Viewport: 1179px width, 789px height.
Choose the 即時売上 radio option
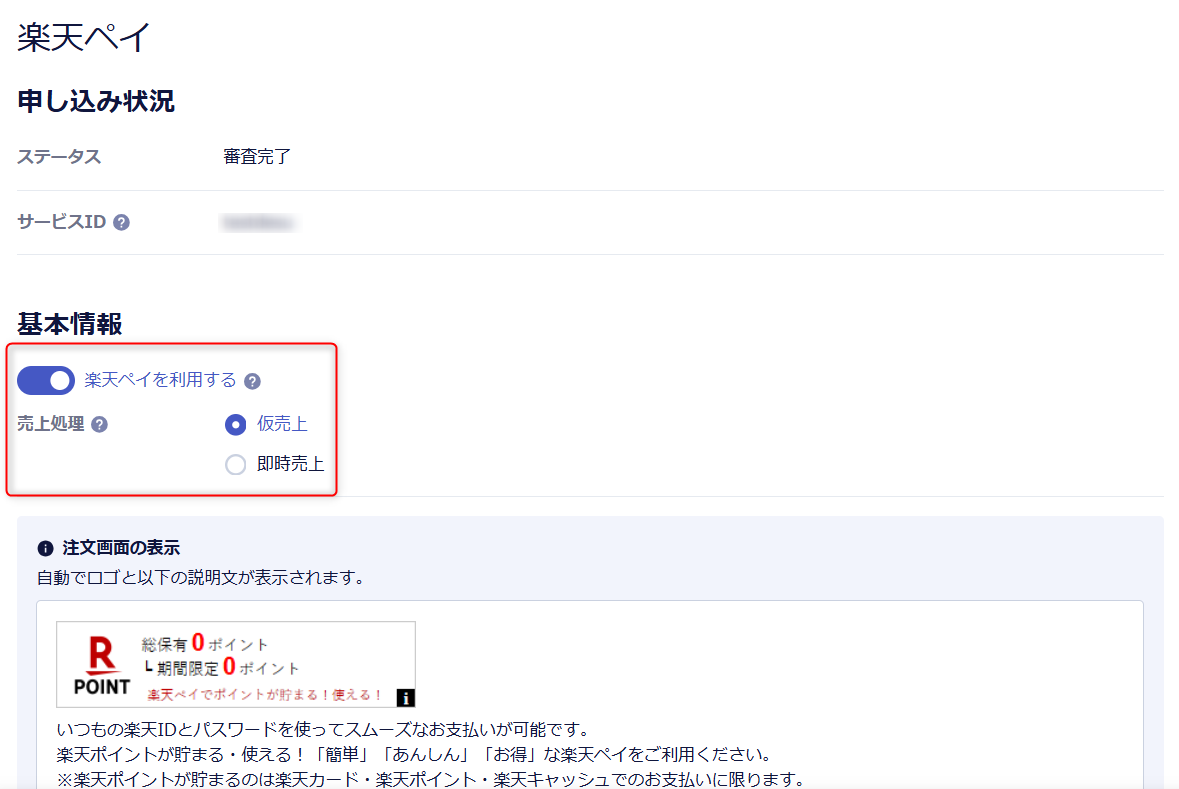coord(235,464)
